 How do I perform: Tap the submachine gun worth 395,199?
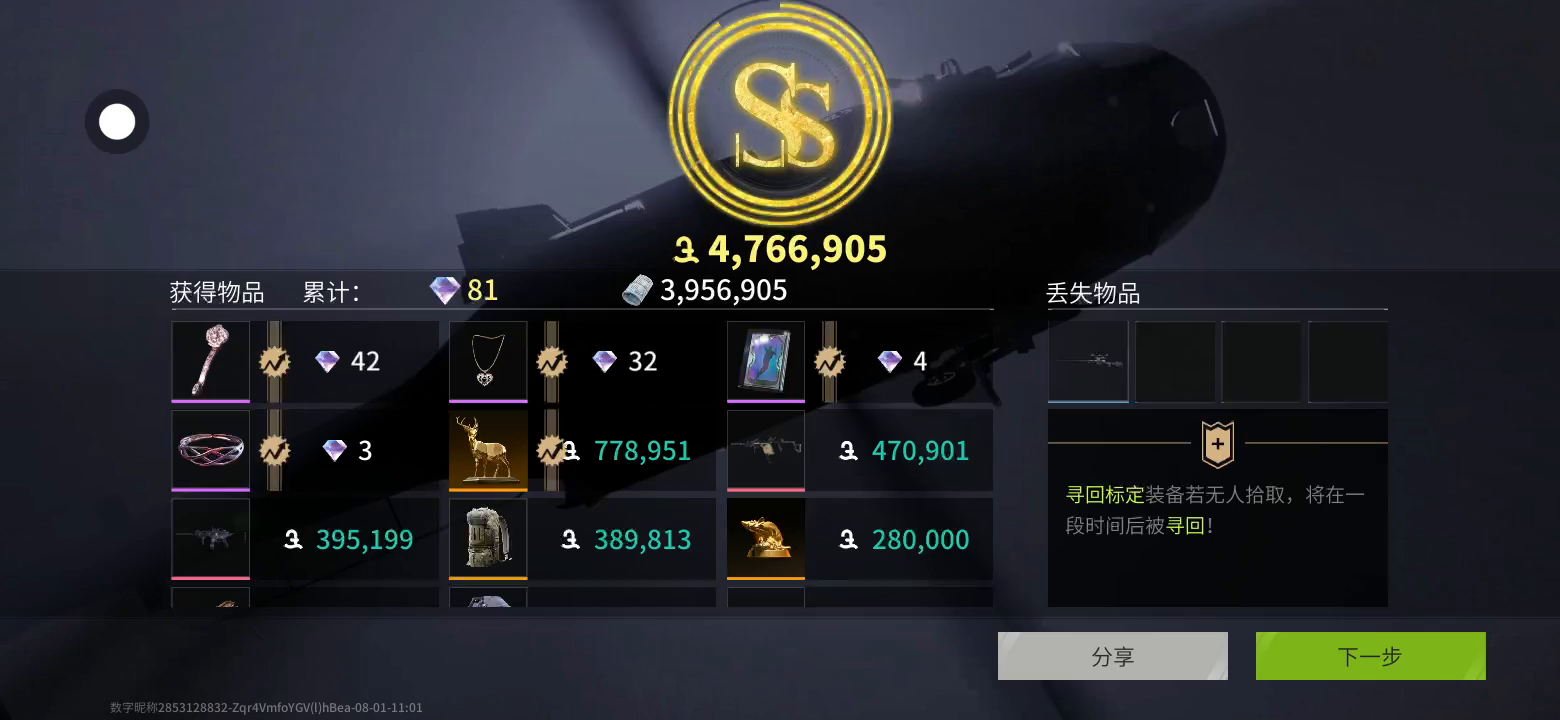click(211, 539)
